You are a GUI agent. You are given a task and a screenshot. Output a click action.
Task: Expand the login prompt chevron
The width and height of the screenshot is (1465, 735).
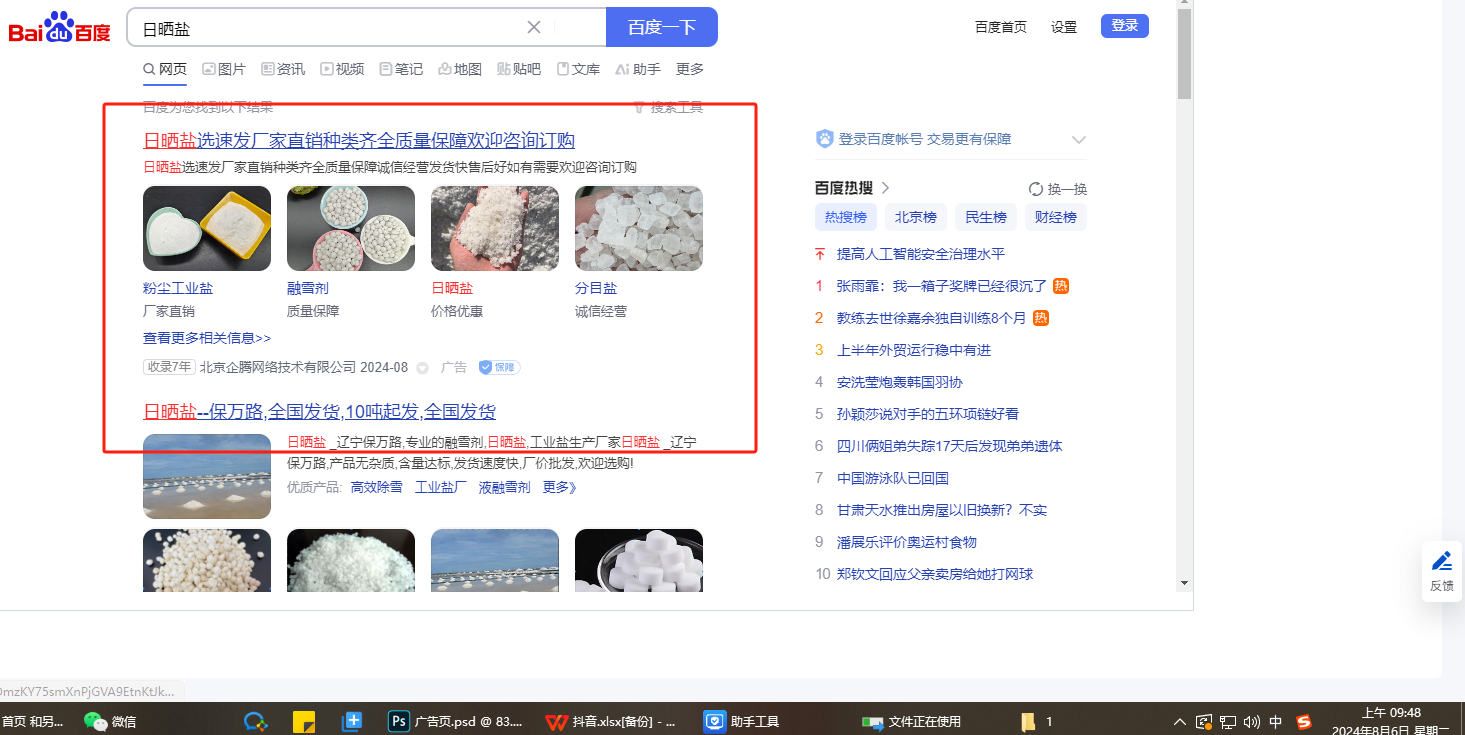pyautogui.click(x=1078, y=140)
